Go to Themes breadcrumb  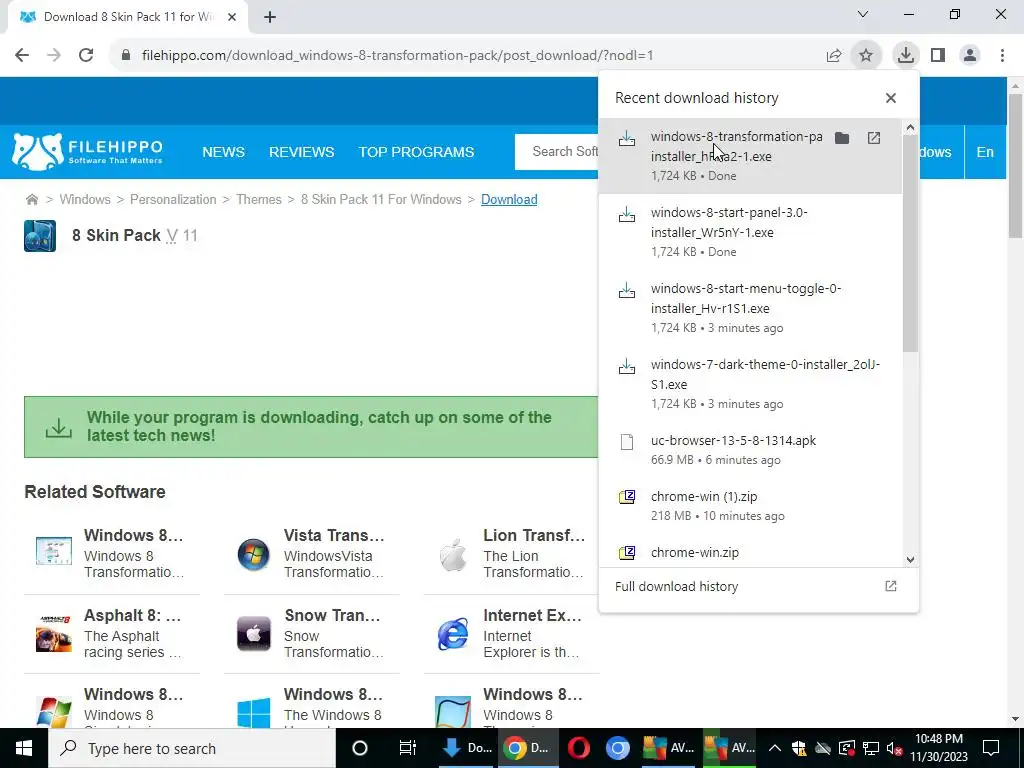point(259,200)
